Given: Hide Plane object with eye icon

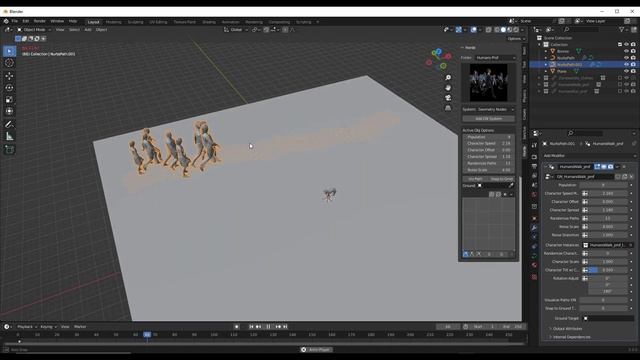Looking at the screenshot, I should [626, 71].
